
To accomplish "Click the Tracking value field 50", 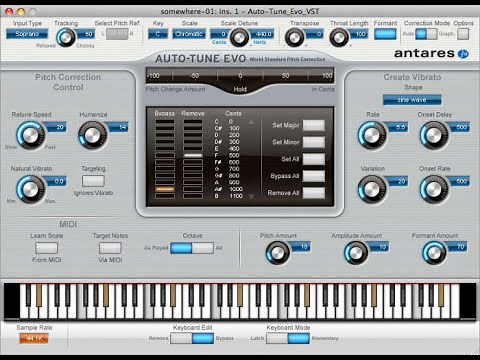I will point(86,34).
